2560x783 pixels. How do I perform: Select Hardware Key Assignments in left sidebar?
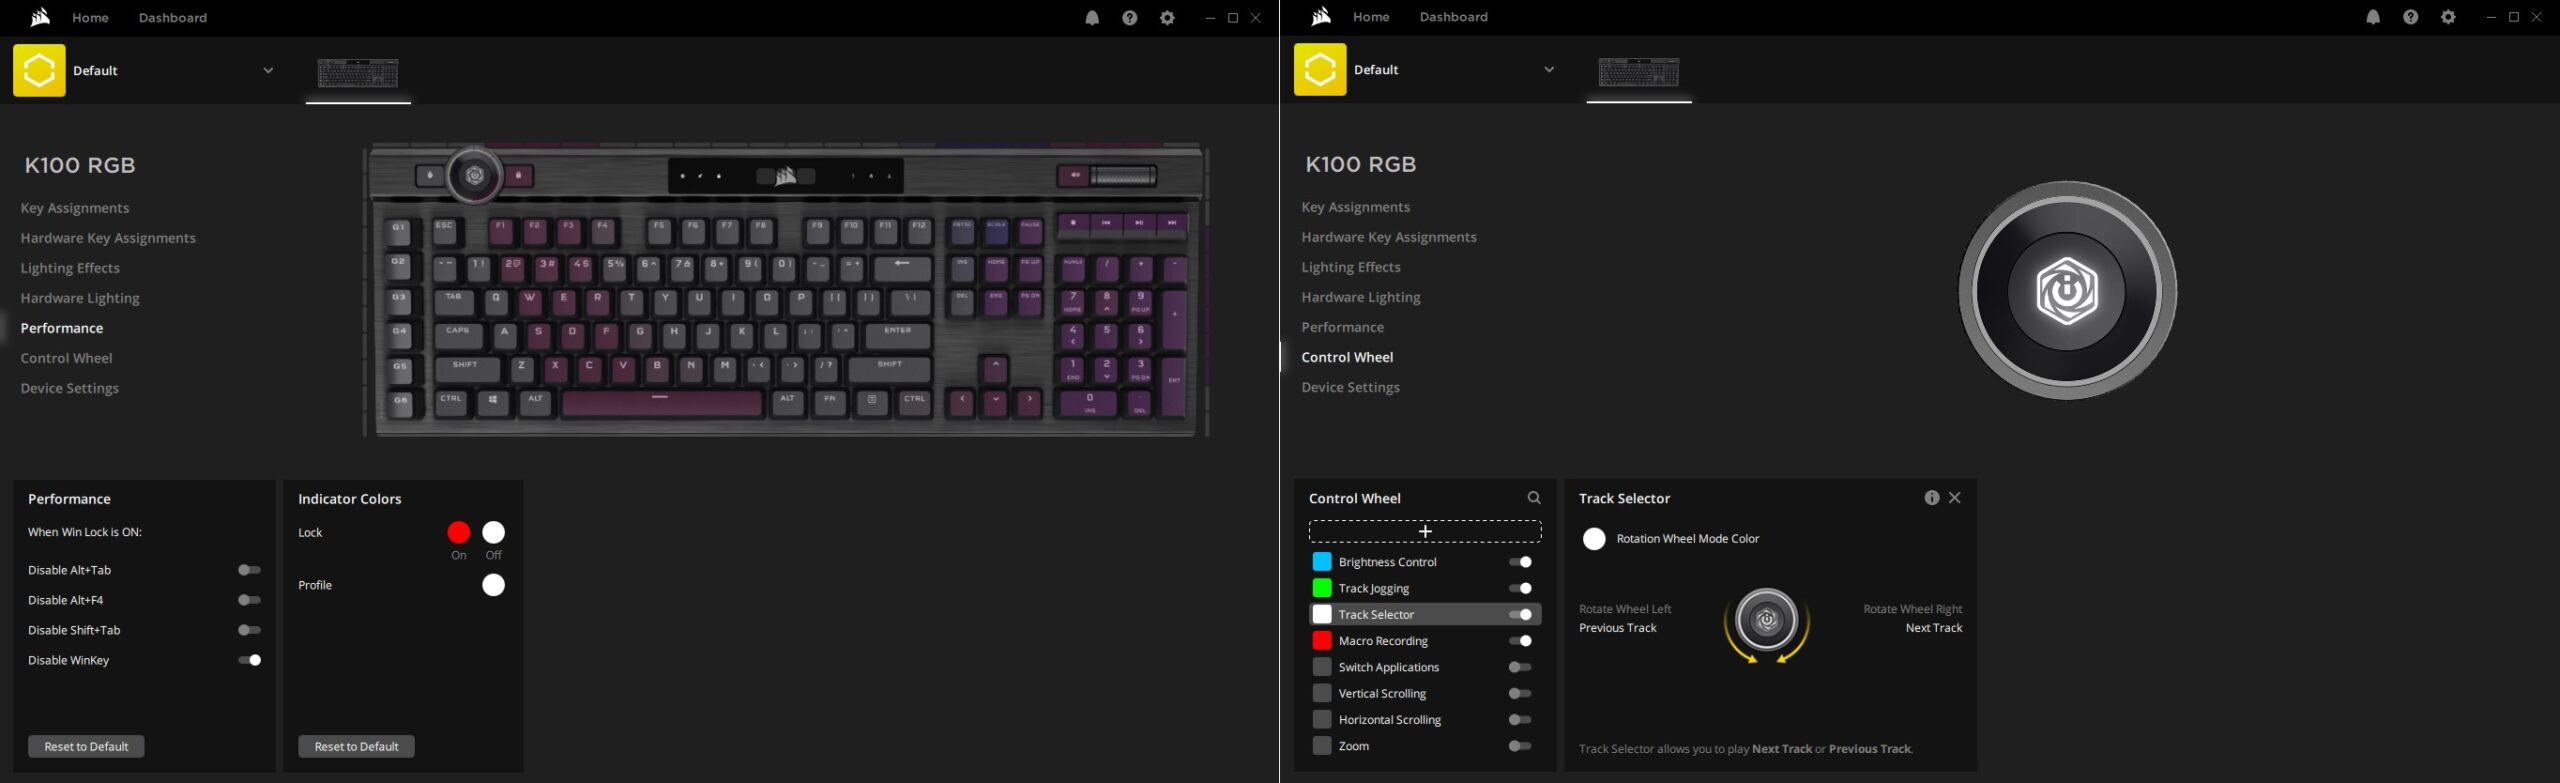point(108,238)
